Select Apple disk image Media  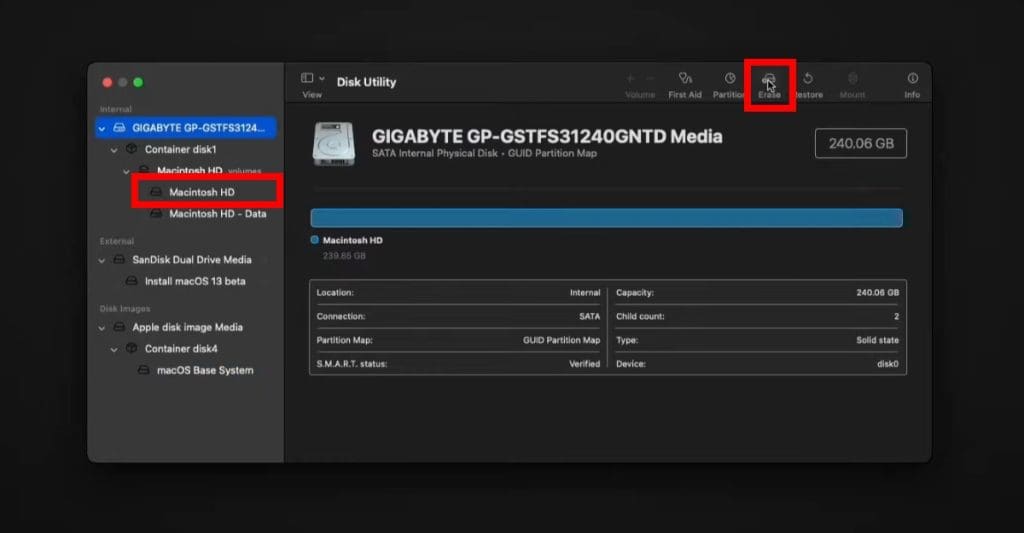tap(187, 327)
